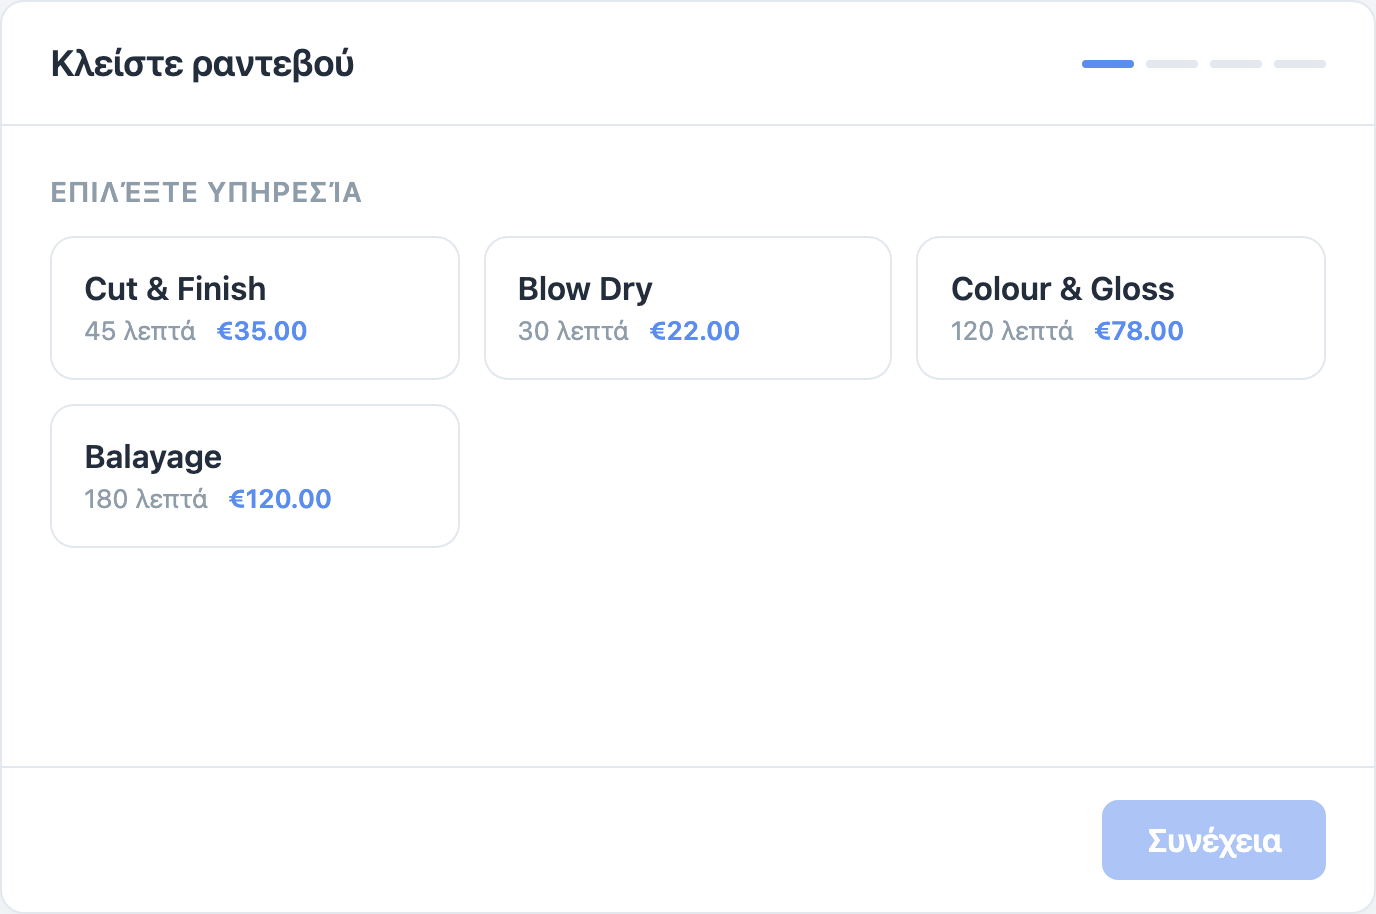Click the €78.00 price text
This screenshot has height=914, width=1376.
pyautogui.click(x=1139, y=331)
